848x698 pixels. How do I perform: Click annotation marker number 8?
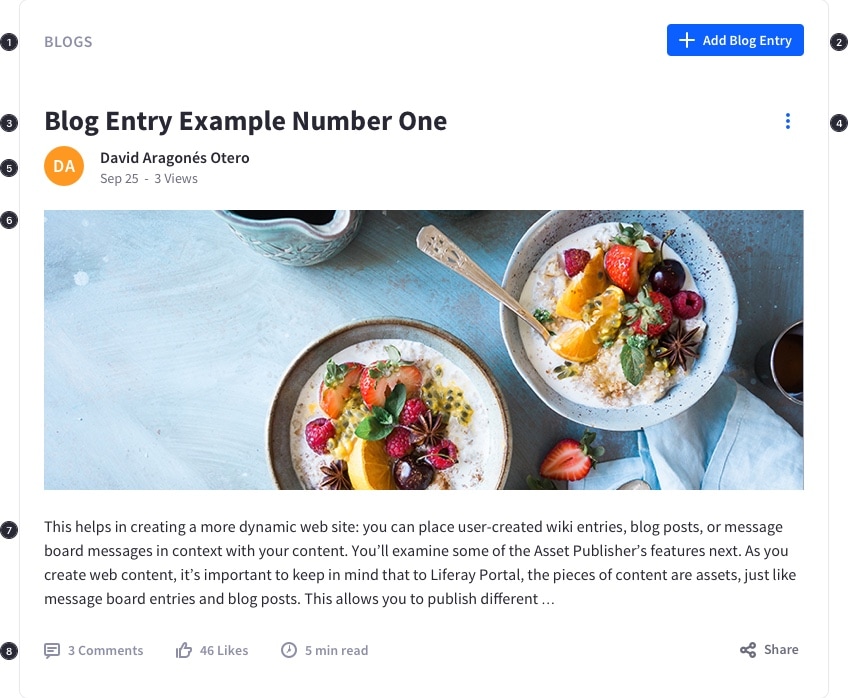point(9,651)
